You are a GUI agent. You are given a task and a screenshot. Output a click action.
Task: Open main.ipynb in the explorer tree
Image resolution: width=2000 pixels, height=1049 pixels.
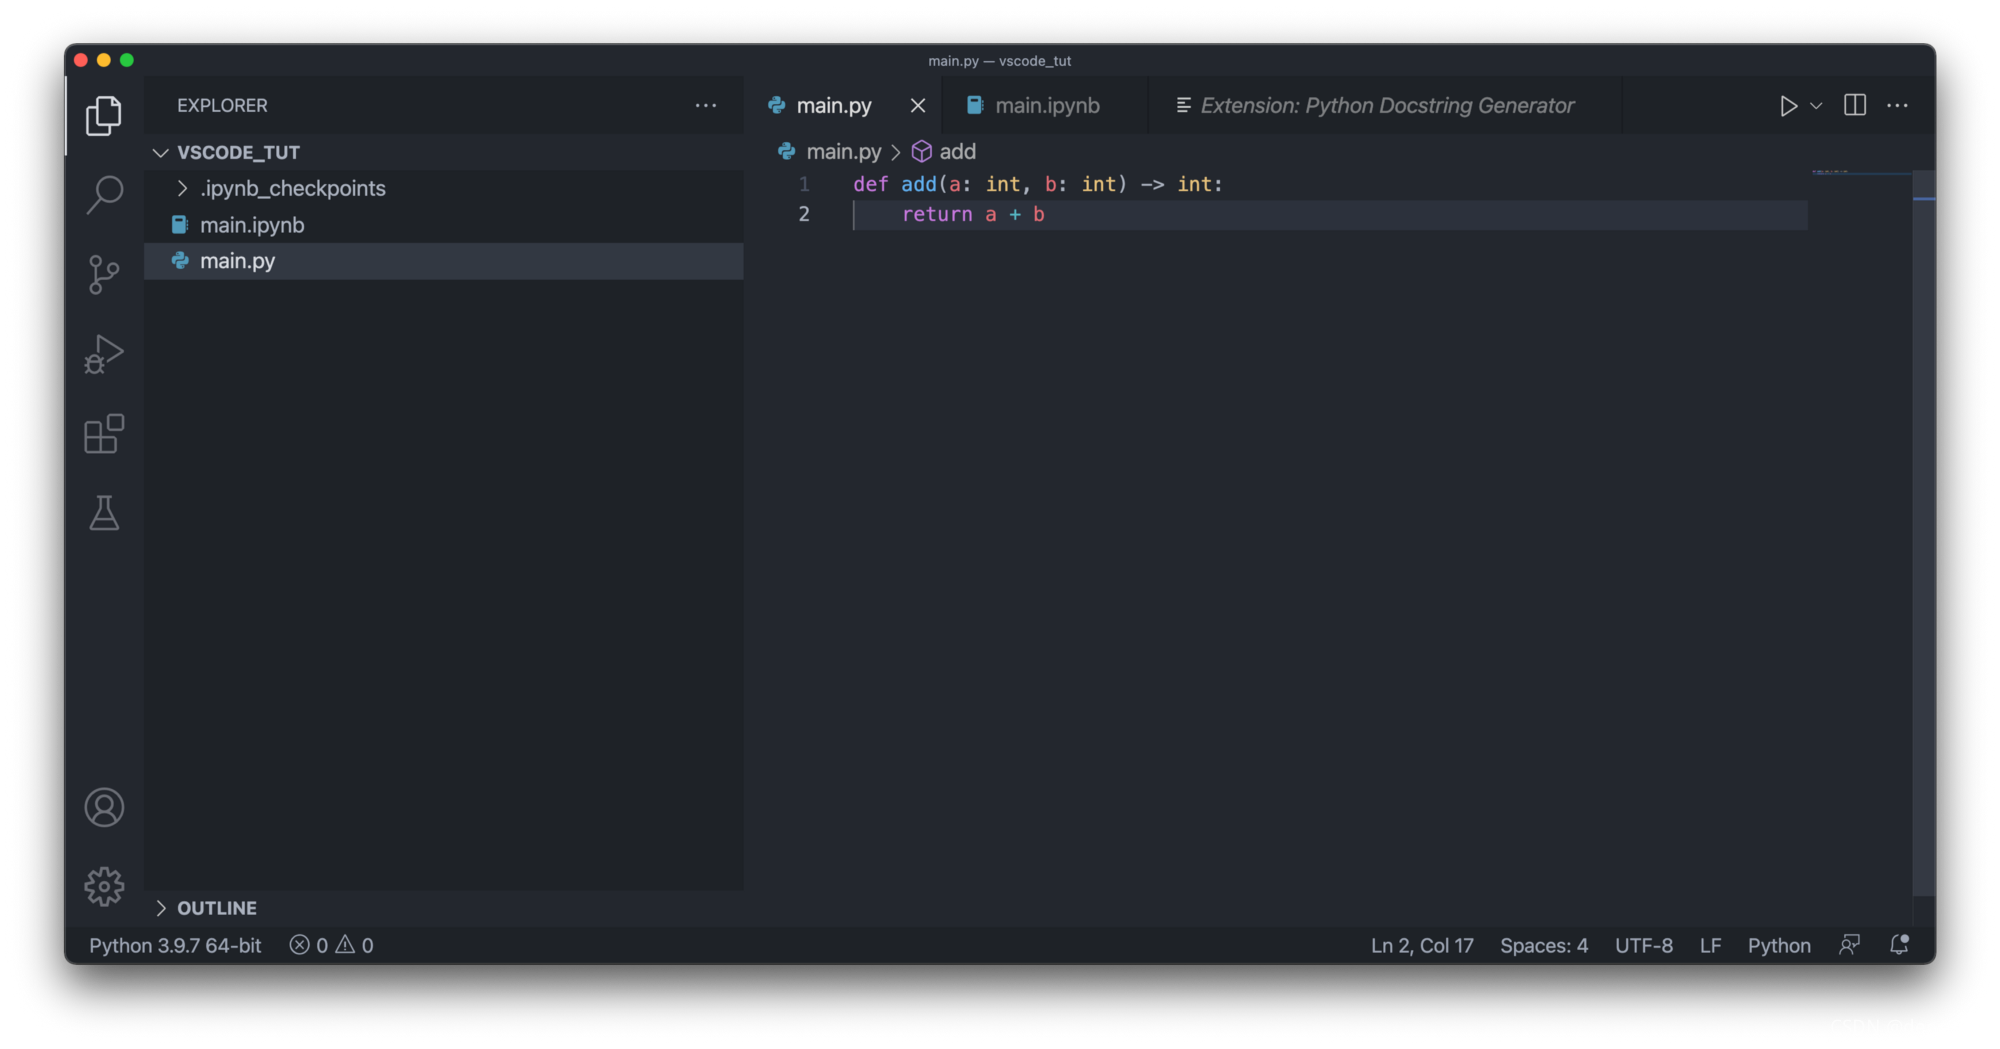coord(444,225)
